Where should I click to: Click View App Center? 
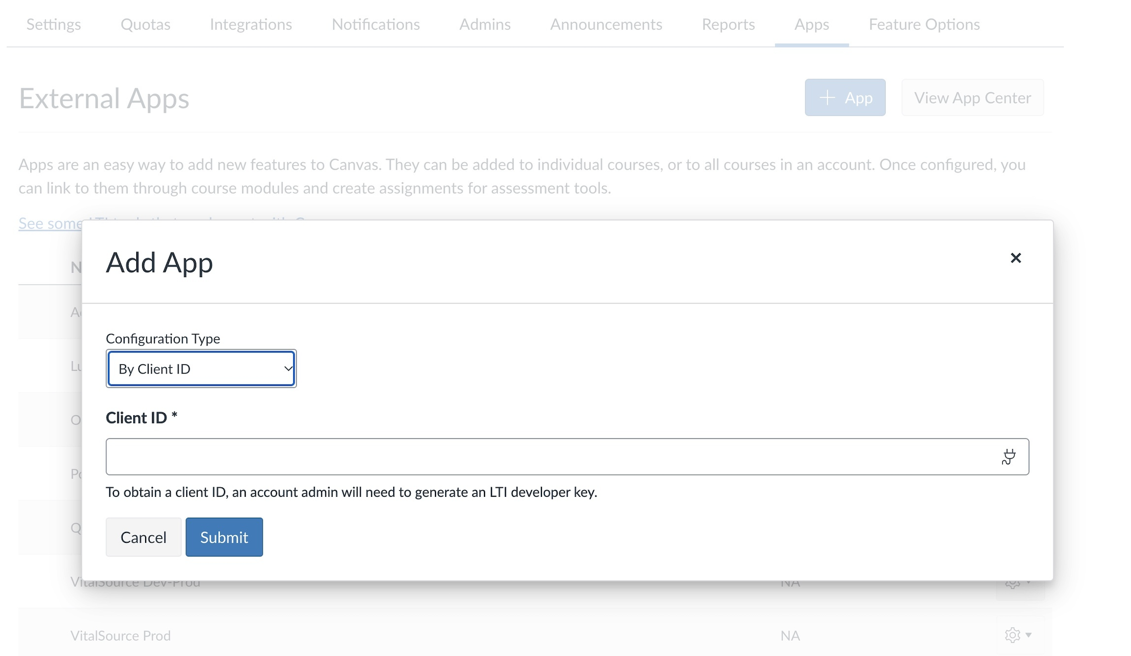[971, 97]
